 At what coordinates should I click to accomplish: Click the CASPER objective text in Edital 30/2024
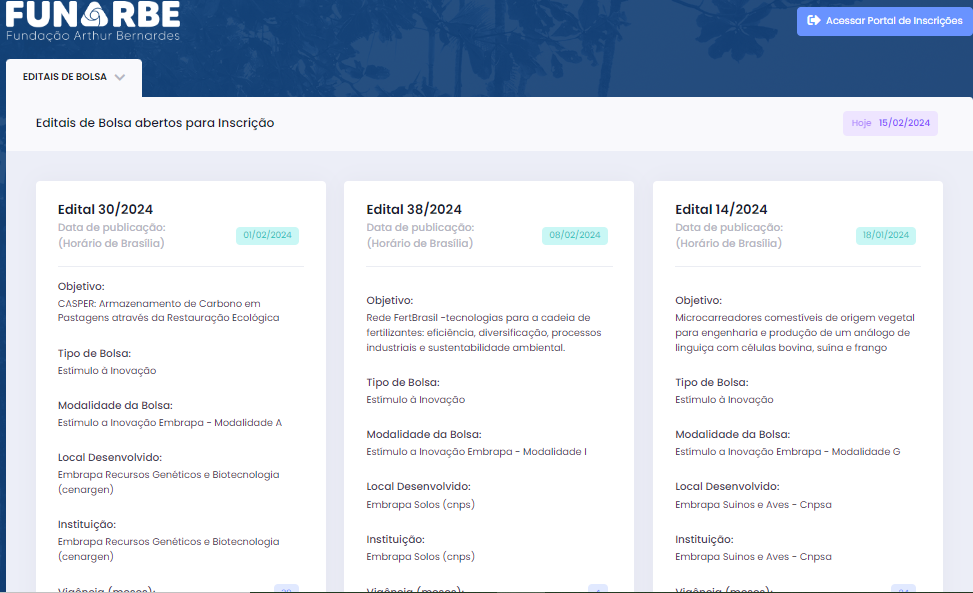coord(168,310)
